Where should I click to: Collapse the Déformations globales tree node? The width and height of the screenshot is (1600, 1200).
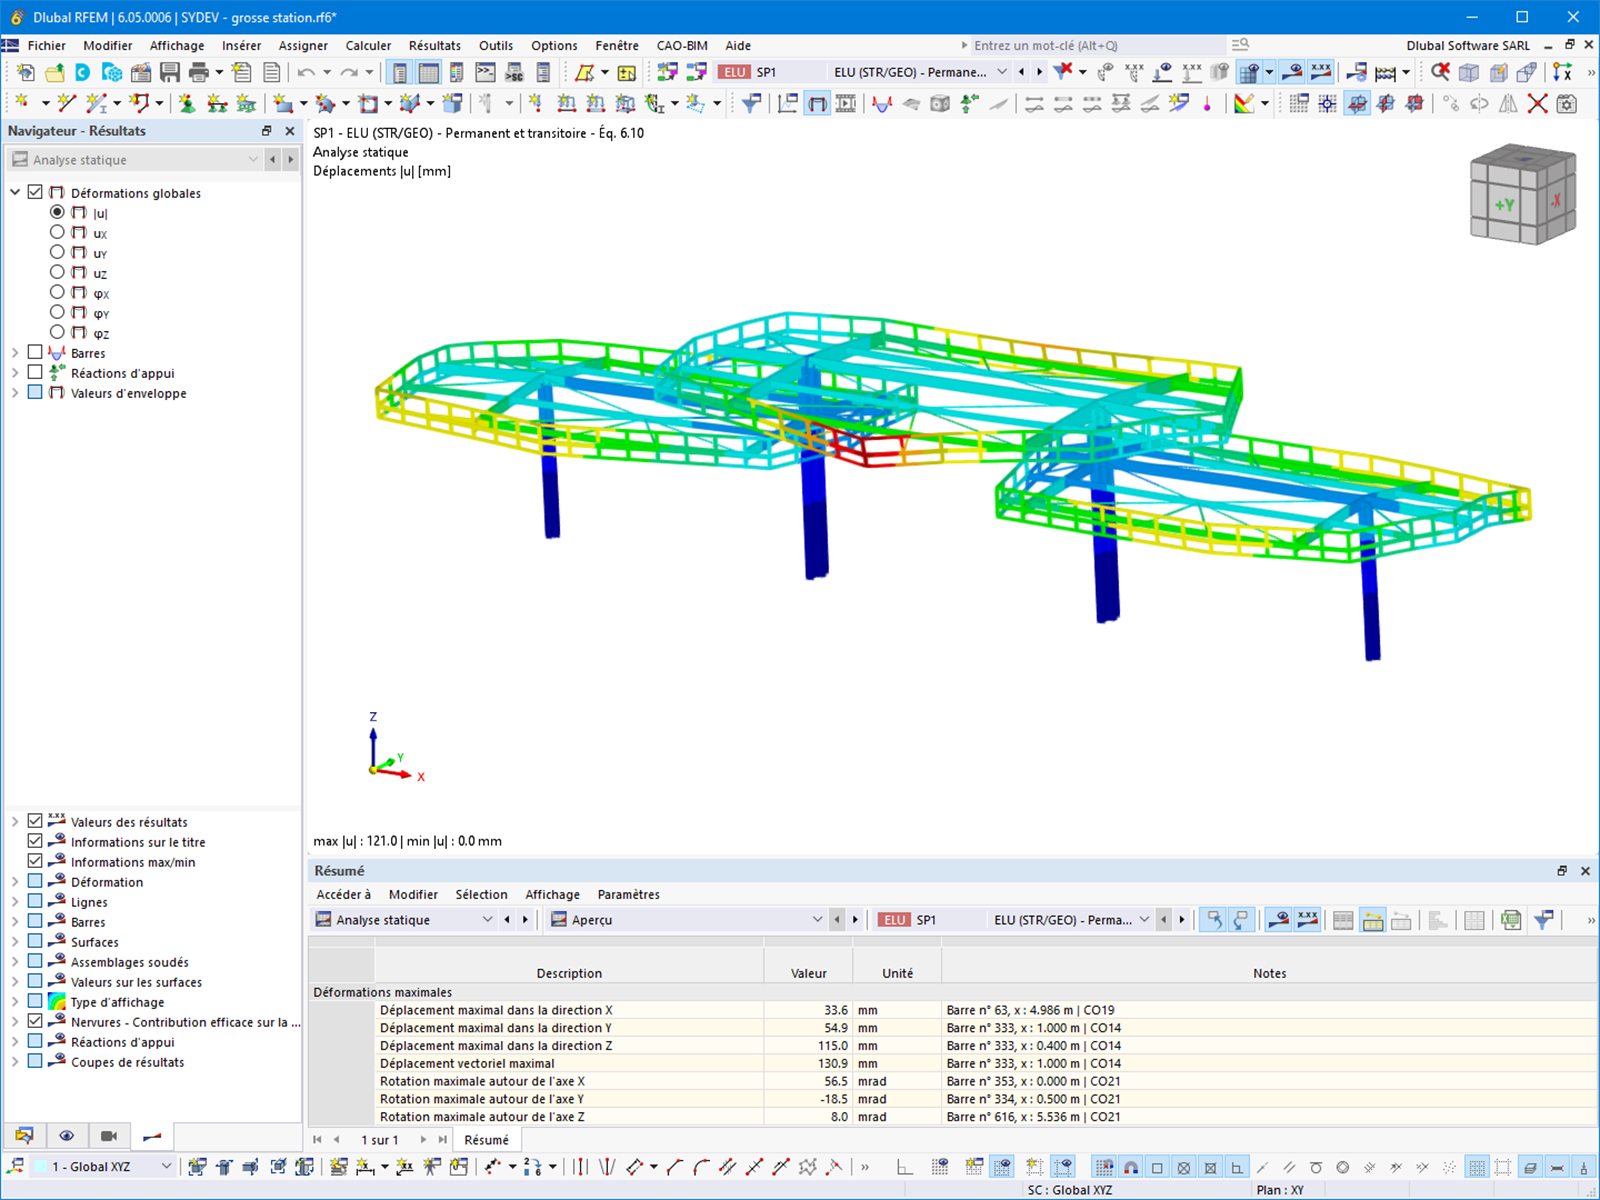pyautogui.click(x=15, y=192)
